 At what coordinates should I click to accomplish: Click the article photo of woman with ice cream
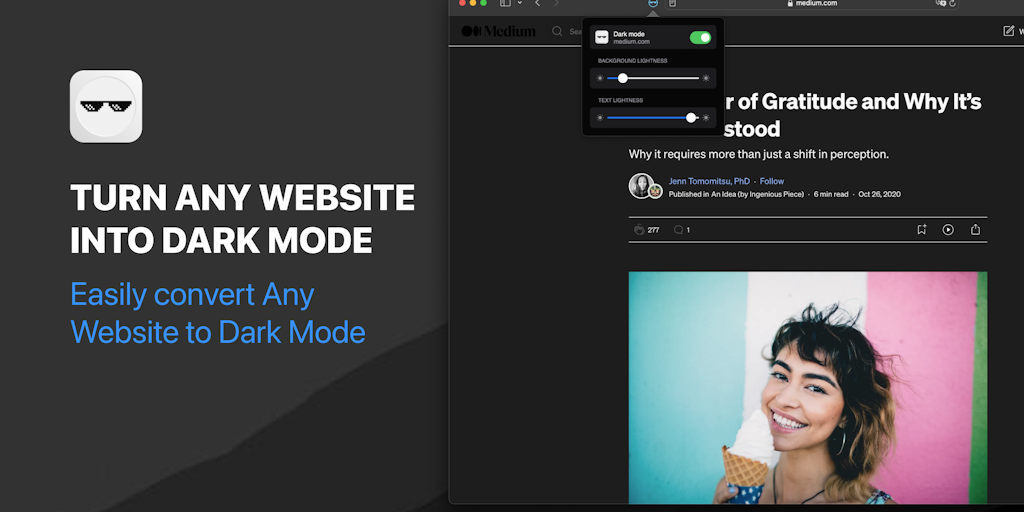(808, 388)
